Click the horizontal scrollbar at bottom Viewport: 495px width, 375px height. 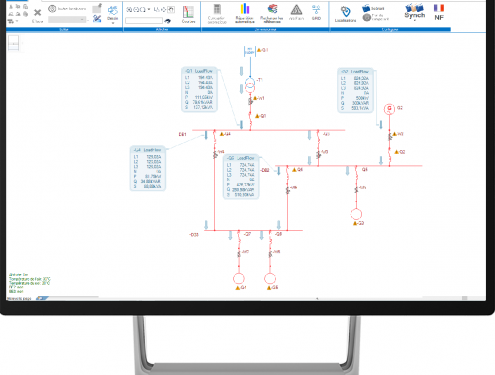[x=267, y=298]
